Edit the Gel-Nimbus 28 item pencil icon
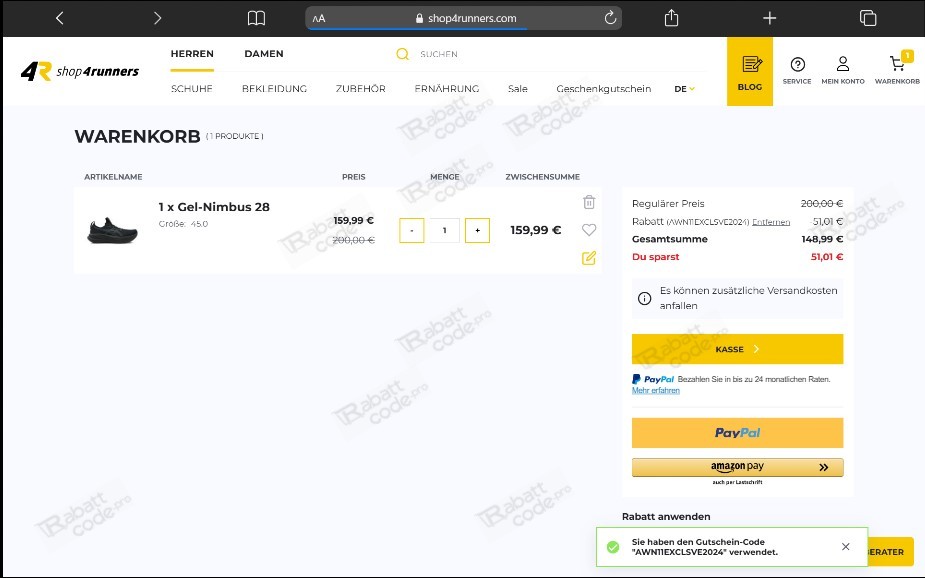This screenshot has height=578, width=925. coord(589,258)
